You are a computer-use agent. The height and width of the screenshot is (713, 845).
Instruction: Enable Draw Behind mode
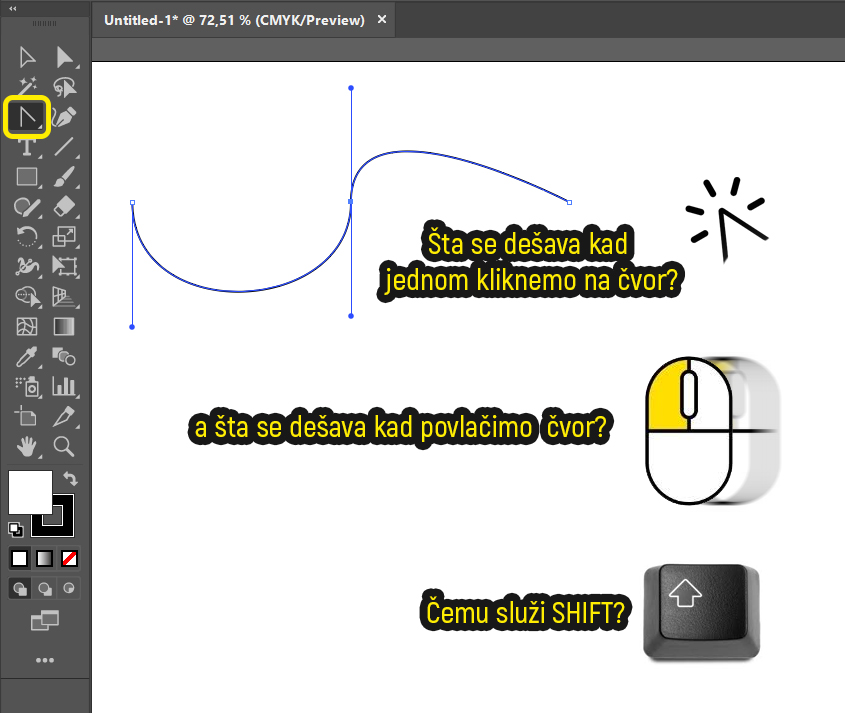pos(45,589)
